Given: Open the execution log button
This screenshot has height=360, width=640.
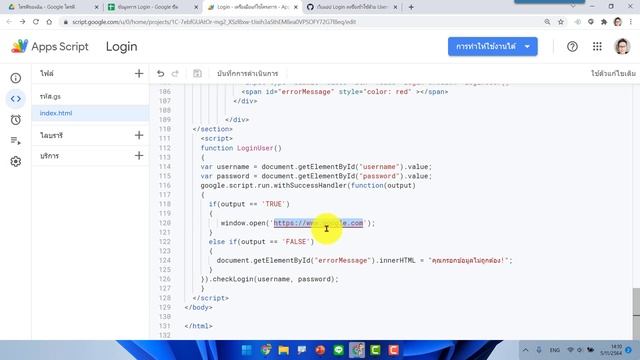Looking at the screenshot, I should pyautogui.click(x=247, y=73).
